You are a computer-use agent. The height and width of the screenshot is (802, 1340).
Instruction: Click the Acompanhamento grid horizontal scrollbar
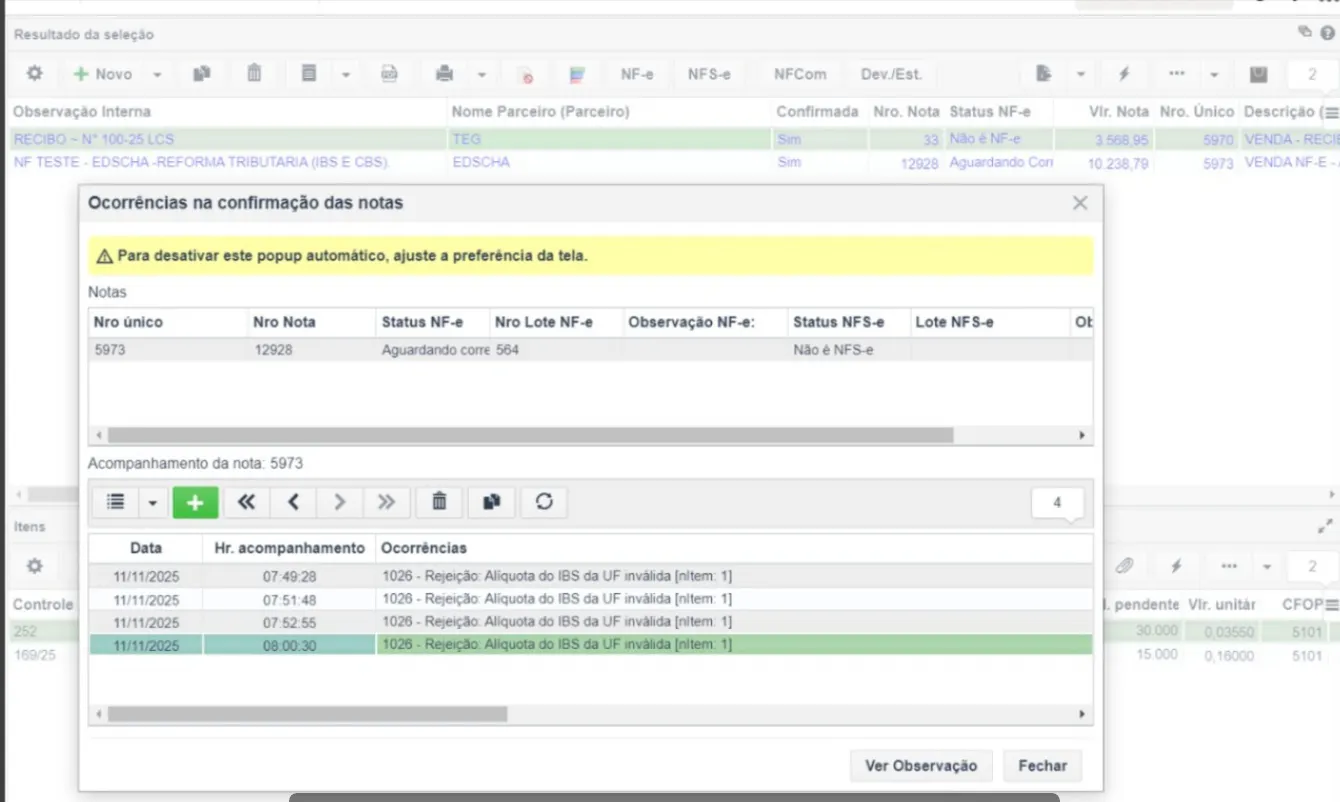pyautogui.click(x=308, y=714)
